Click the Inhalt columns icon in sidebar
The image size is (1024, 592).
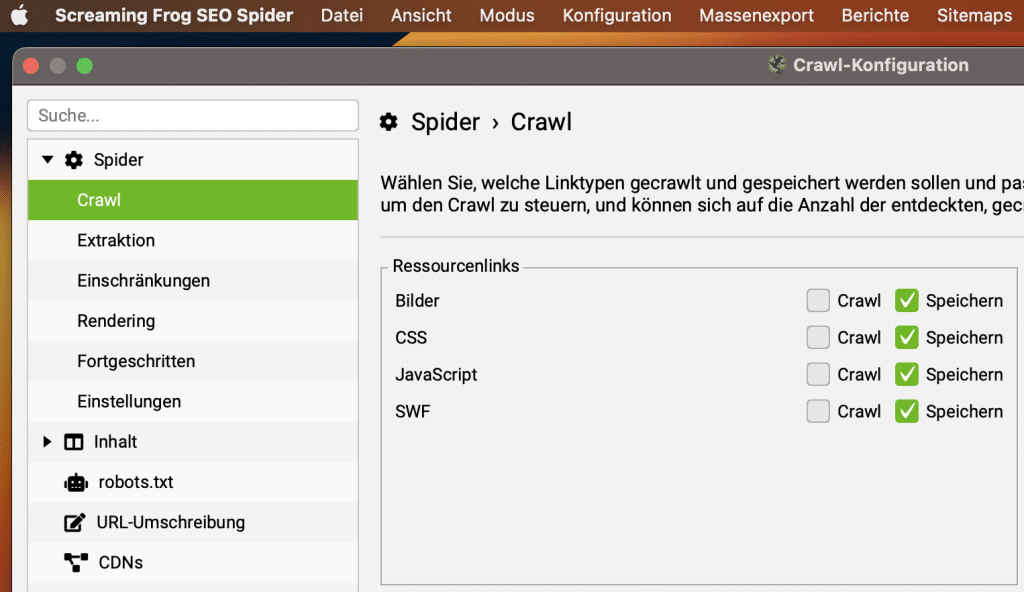(x=73, y=441)
